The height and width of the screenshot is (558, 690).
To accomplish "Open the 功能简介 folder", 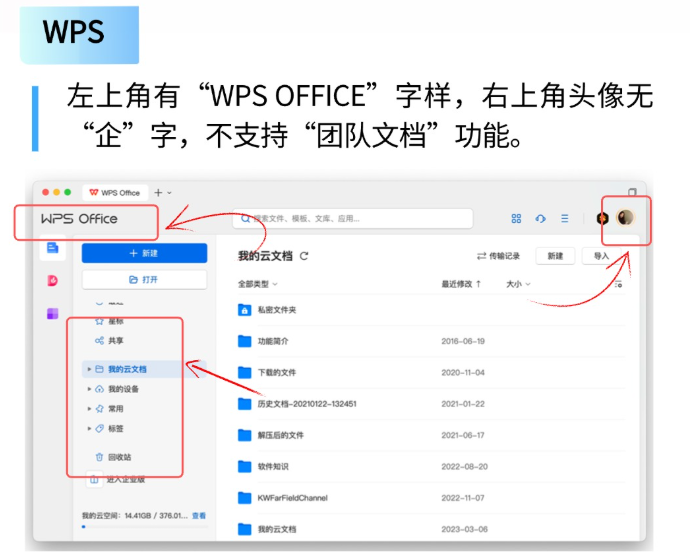I will click(x=273, y=341).
